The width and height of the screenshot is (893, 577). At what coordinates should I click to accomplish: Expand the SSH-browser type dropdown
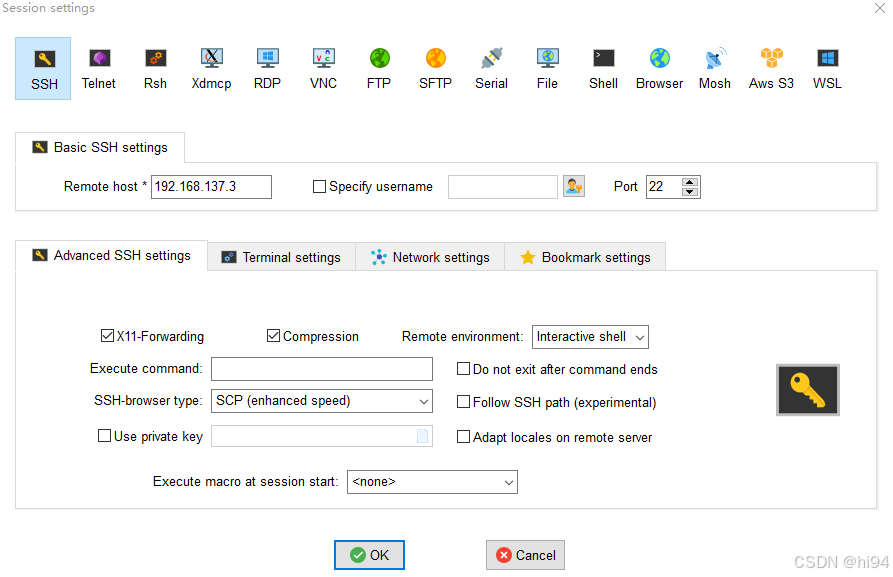(x=322, y=401)
